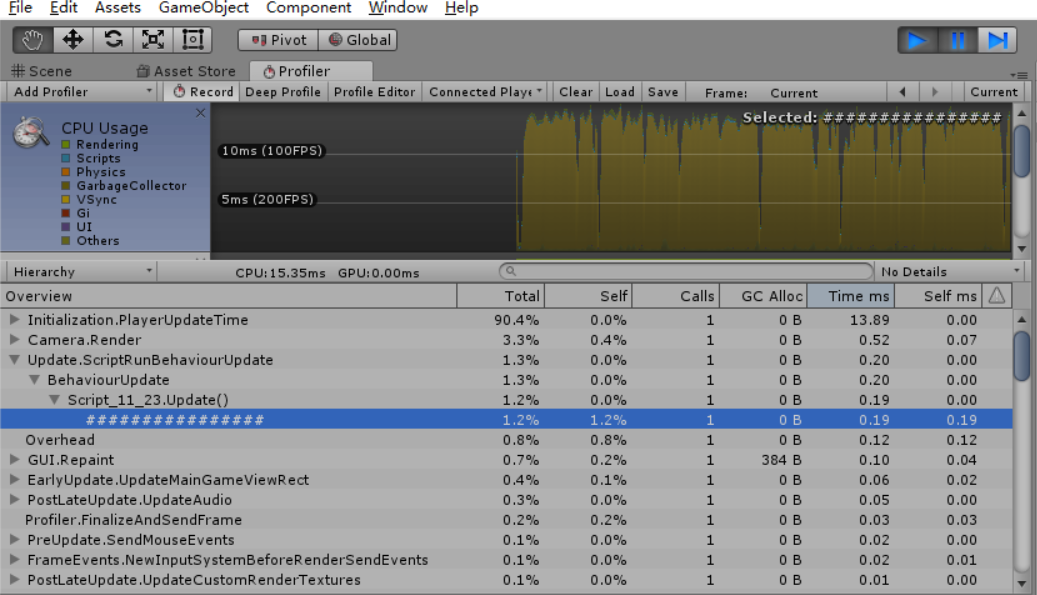
Task: Click the Save button
Action: (x=663, y=92)
